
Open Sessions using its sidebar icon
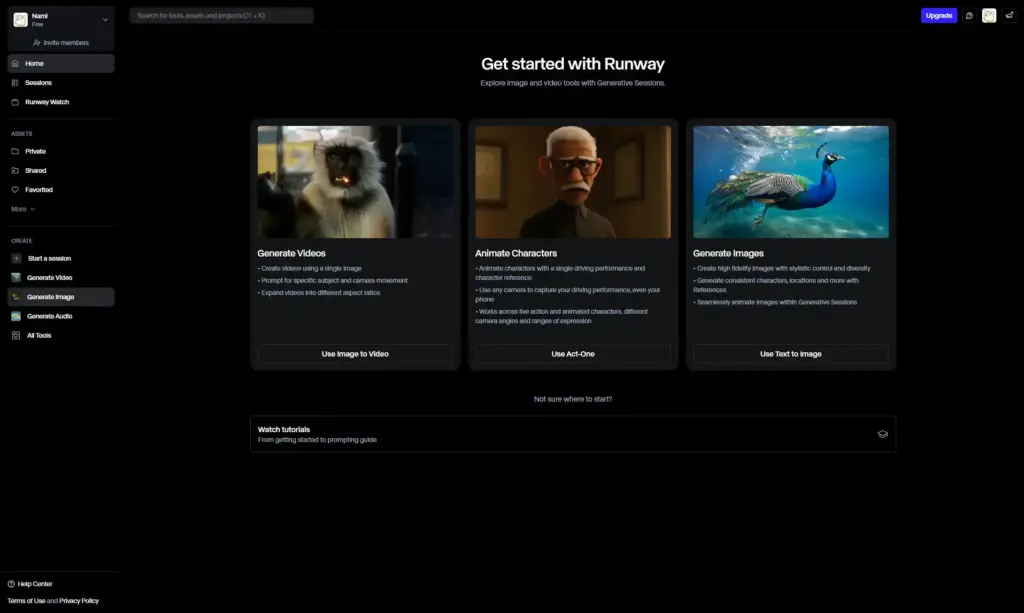(x=15, y=83)
